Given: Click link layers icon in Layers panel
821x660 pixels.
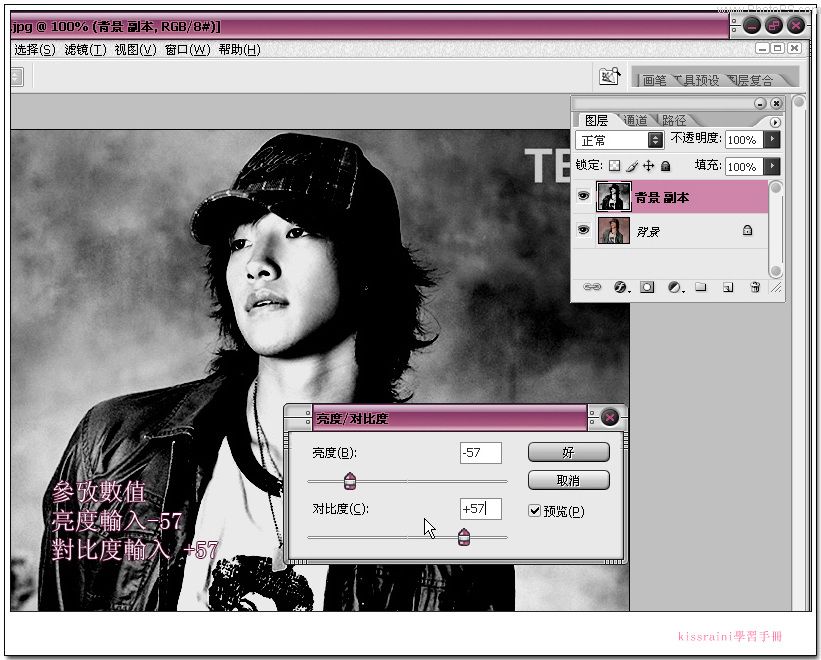Looking at the screenshot, I should (592, 287).
